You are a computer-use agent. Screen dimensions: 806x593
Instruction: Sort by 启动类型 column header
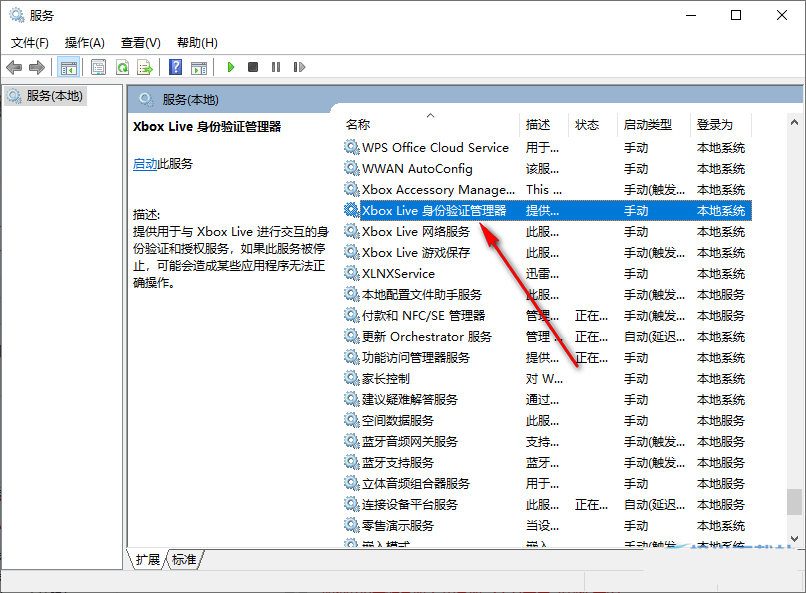(647, 125)
